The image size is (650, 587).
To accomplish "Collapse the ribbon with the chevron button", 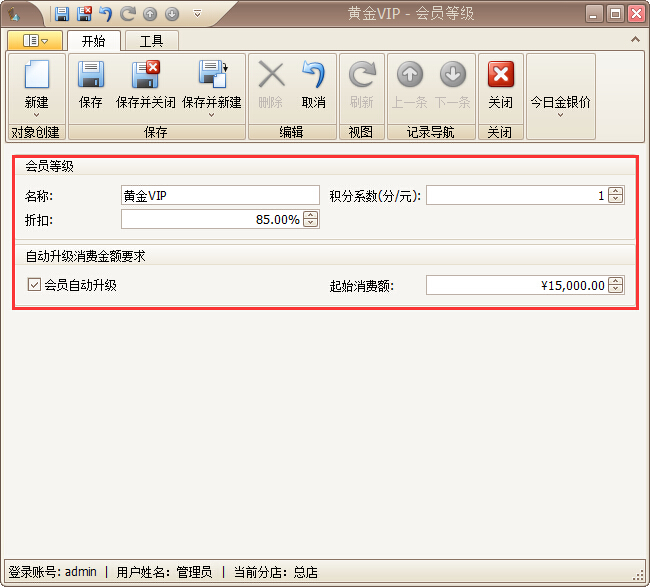I will coord(634,39).
